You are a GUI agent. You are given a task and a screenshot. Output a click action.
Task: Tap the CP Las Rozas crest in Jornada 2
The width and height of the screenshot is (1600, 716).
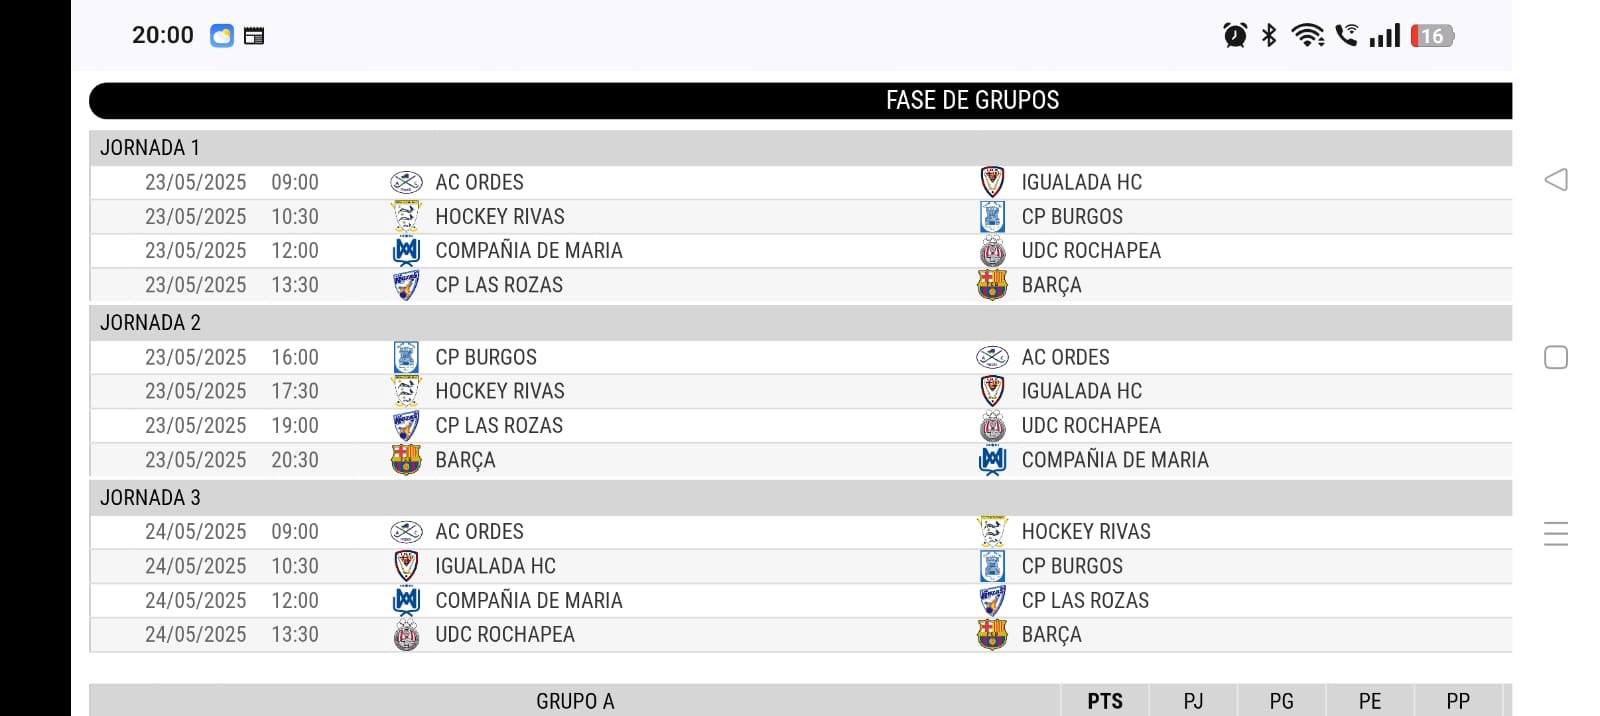point(406,426)
